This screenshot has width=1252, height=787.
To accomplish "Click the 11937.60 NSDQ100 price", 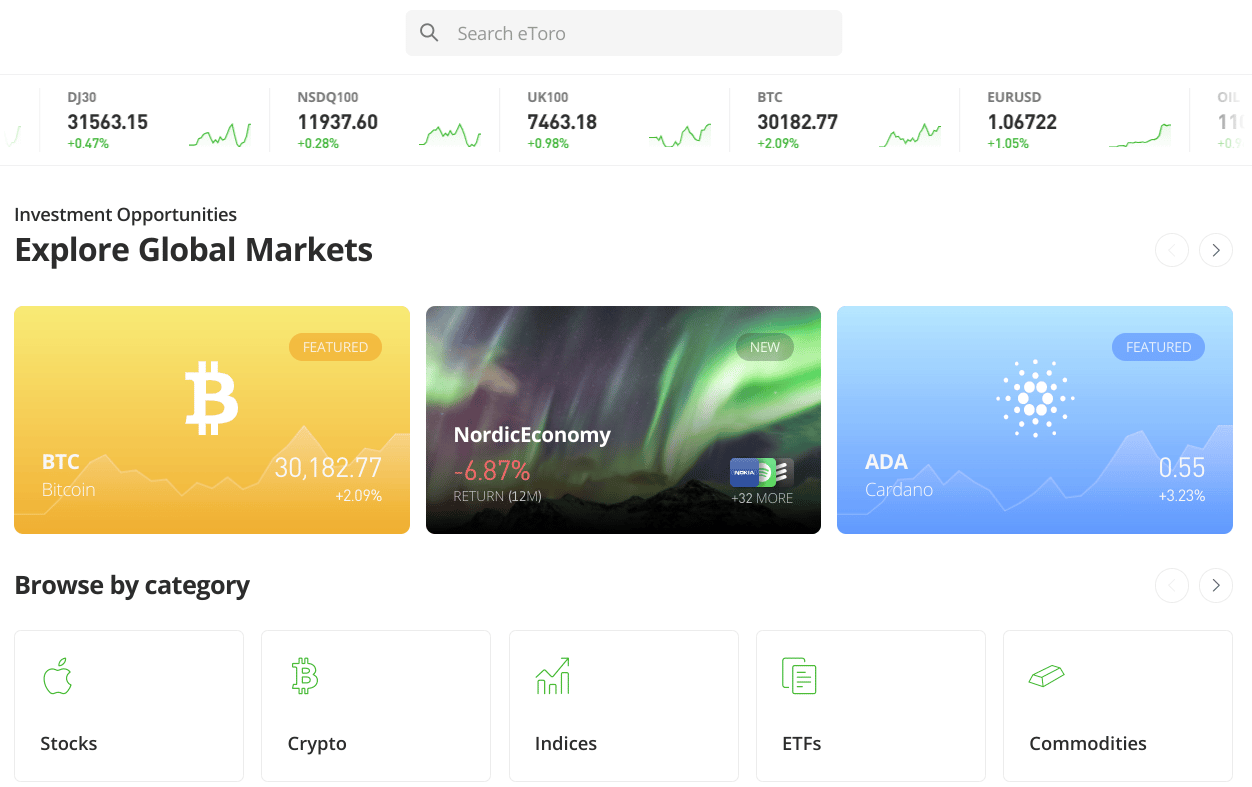I will (x=338, y=122).
